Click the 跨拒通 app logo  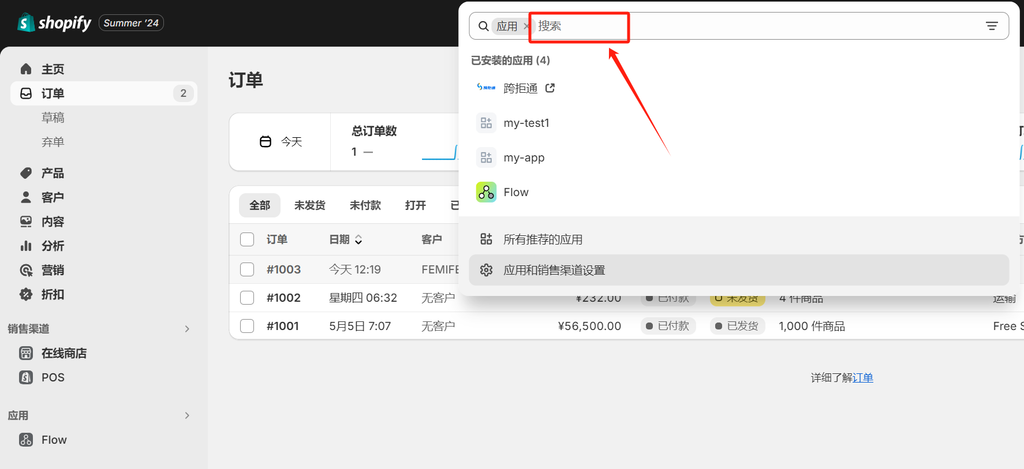486,87
